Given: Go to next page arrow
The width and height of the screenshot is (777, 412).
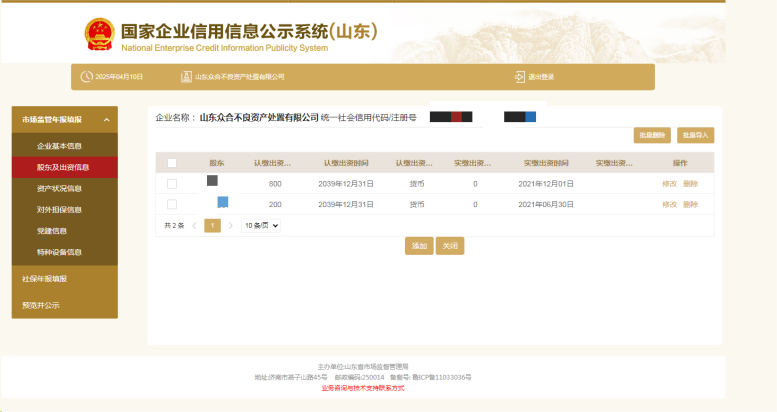Looking at the screenshot, I should click(x=230, y=226).
